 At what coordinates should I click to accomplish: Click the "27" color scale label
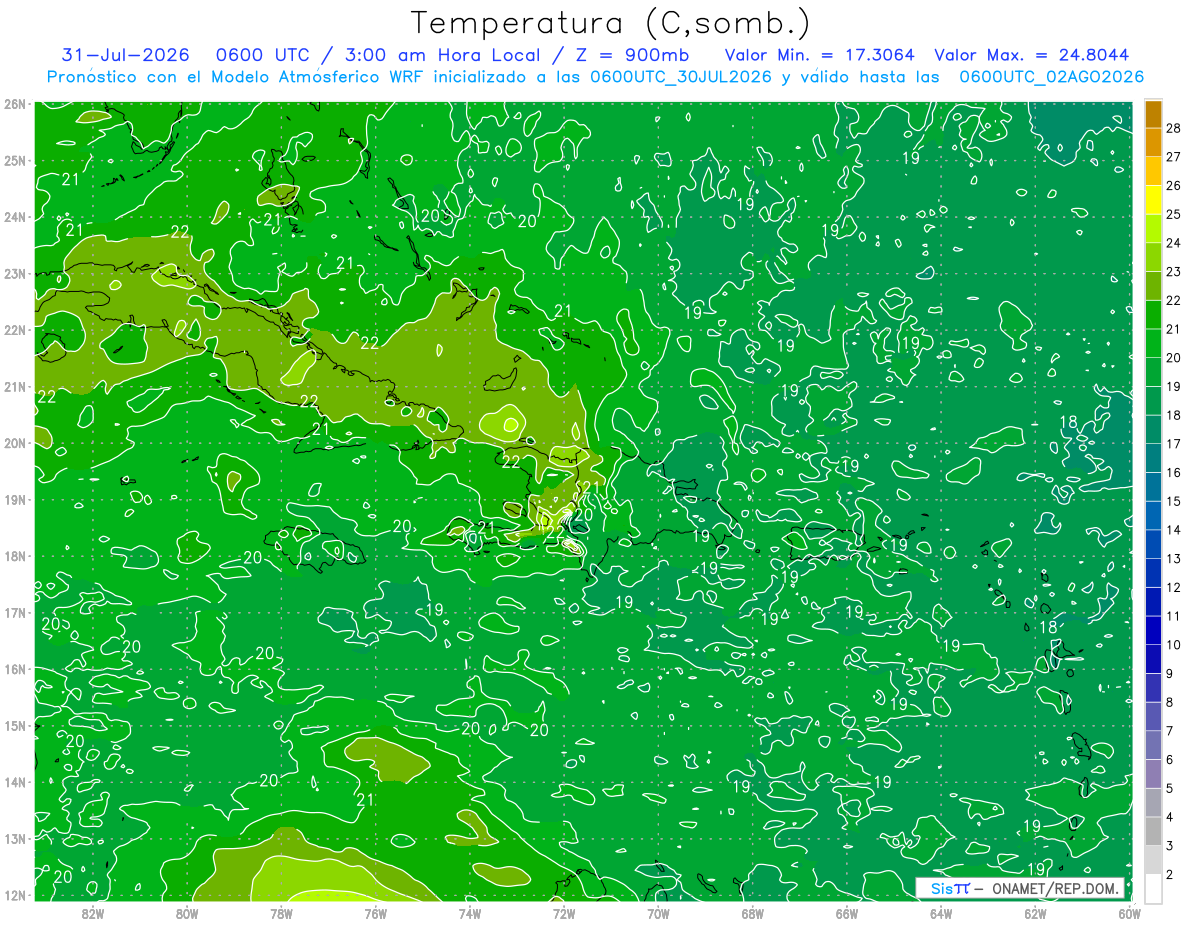[1174, 157]
